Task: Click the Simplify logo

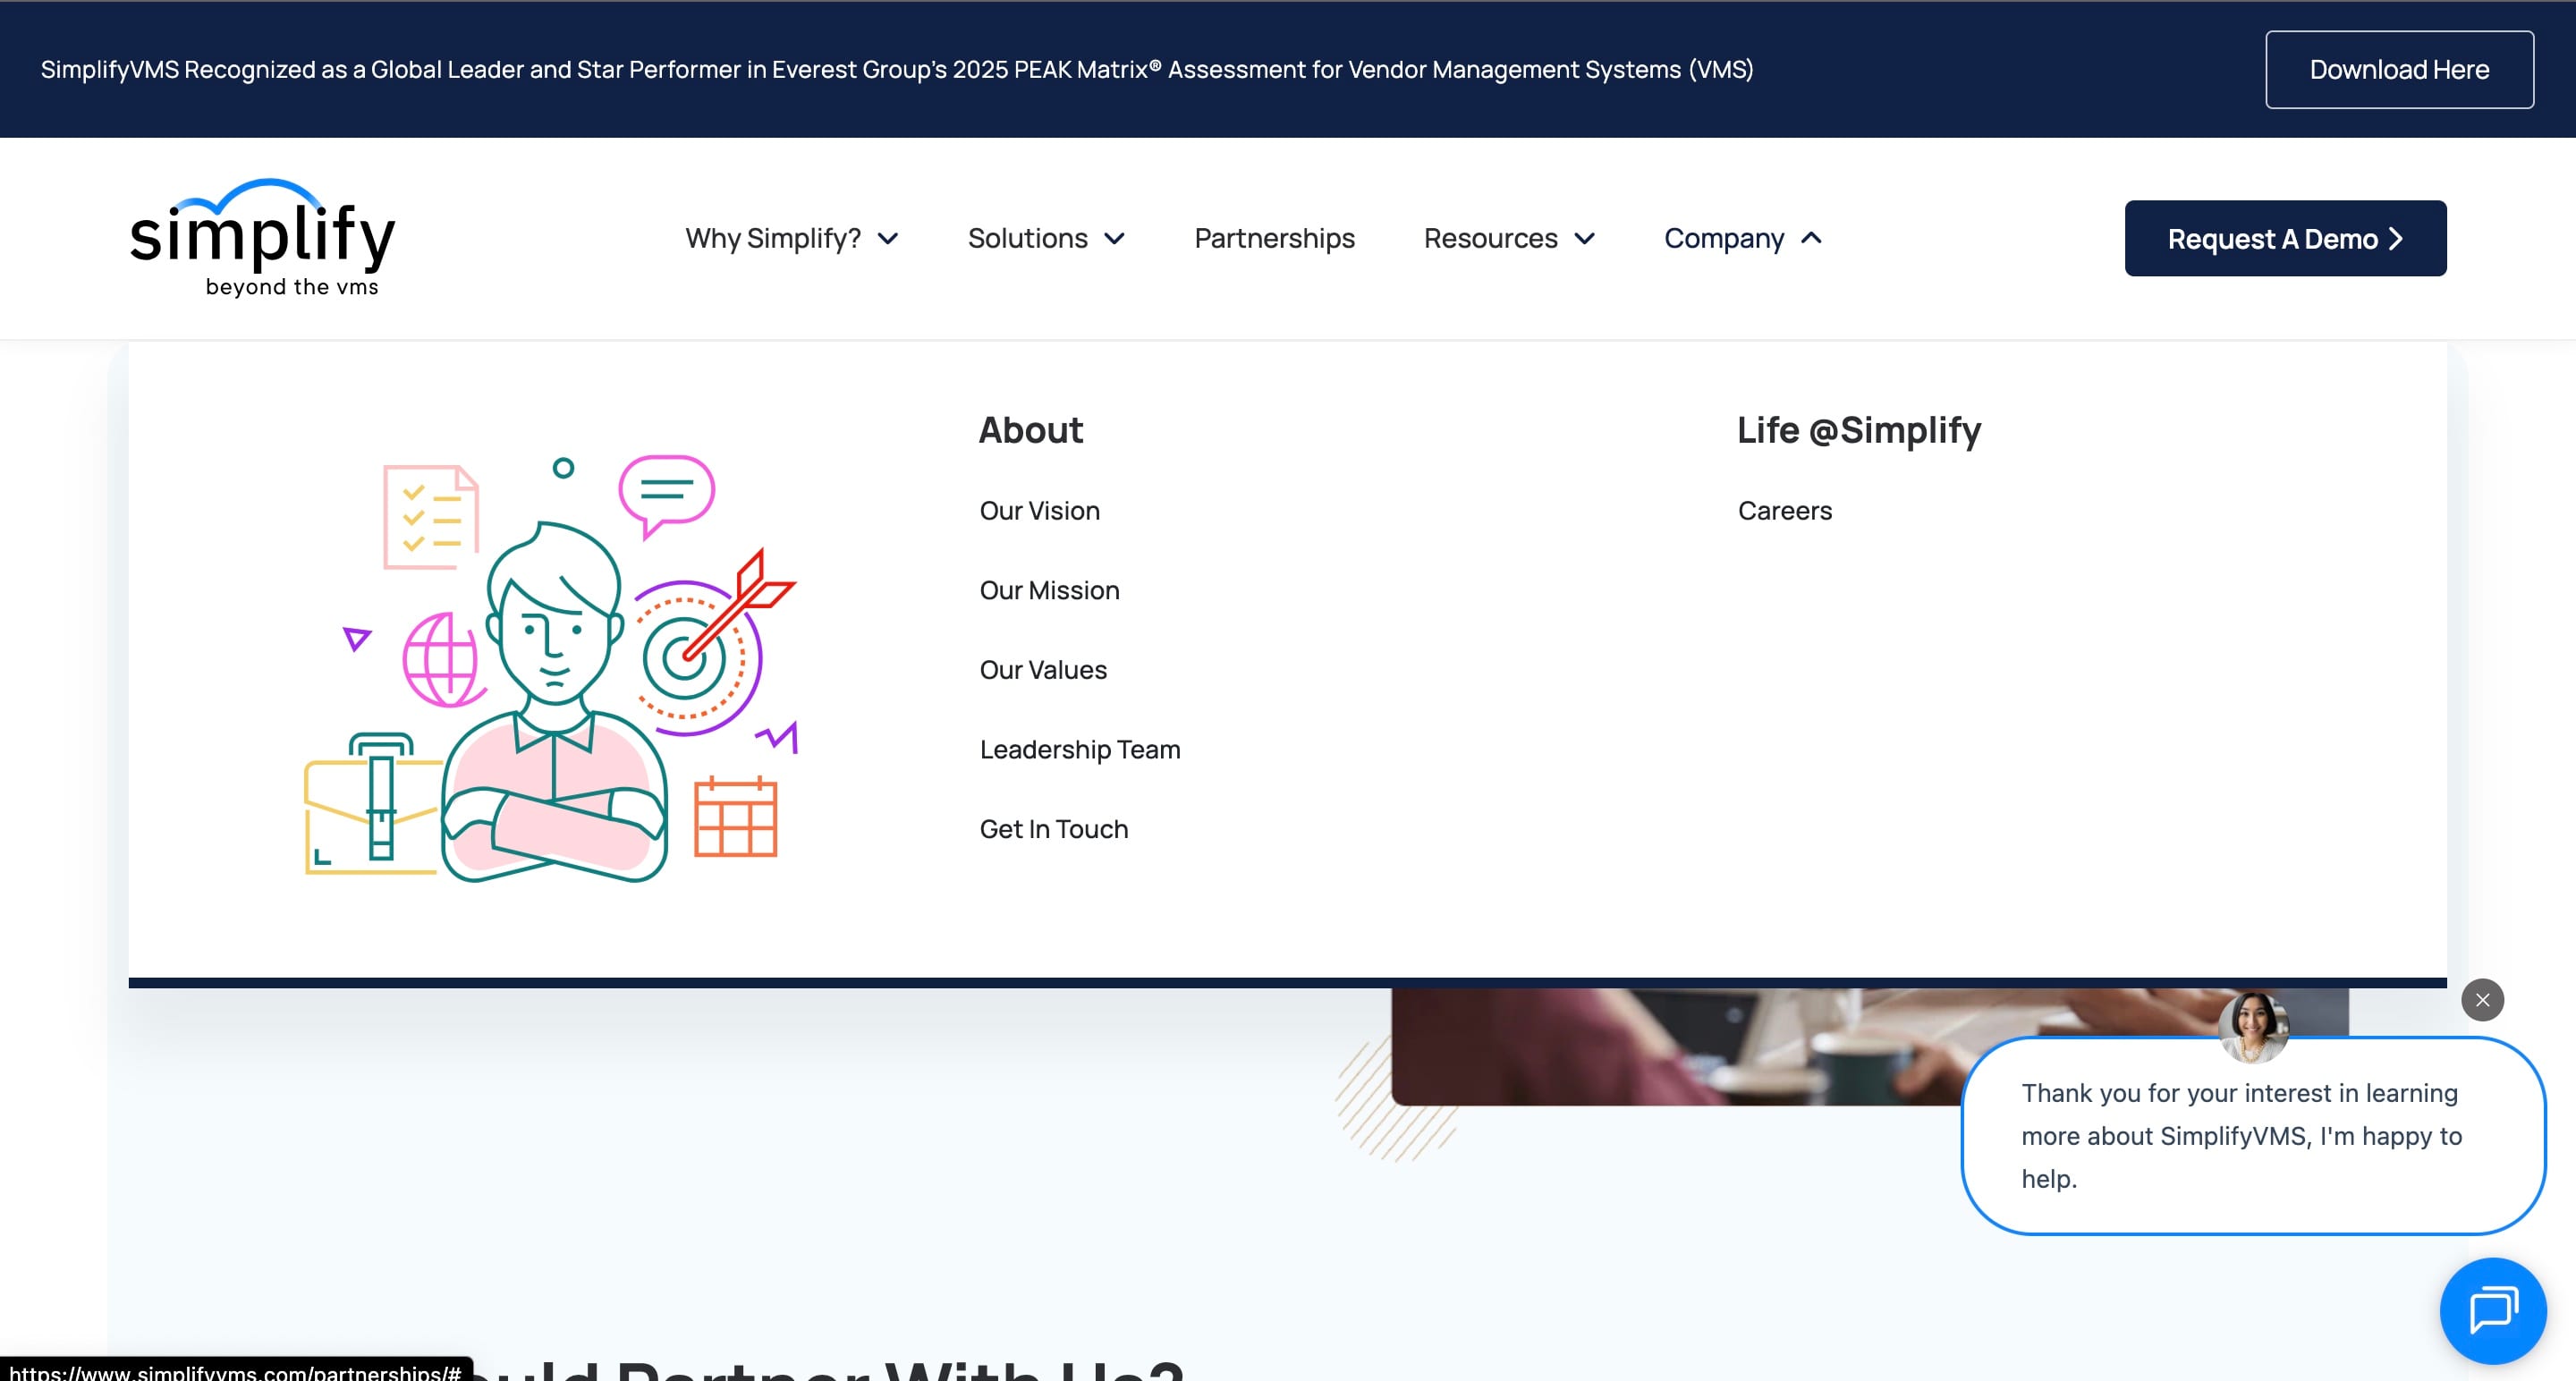Action: pyautogui.click(x=262, y=238)
